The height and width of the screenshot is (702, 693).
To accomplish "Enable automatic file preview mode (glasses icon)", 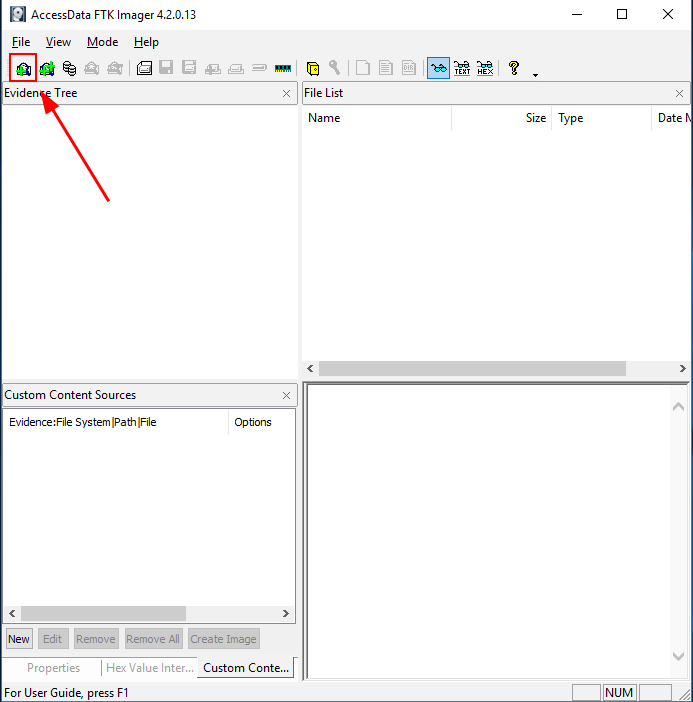I will pos(438,68).
